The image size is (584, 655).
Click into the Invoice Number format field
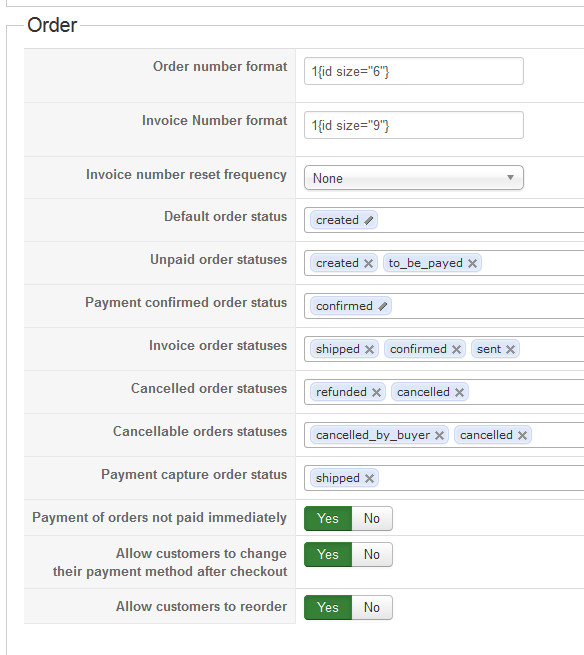click(x=414, y=125)
